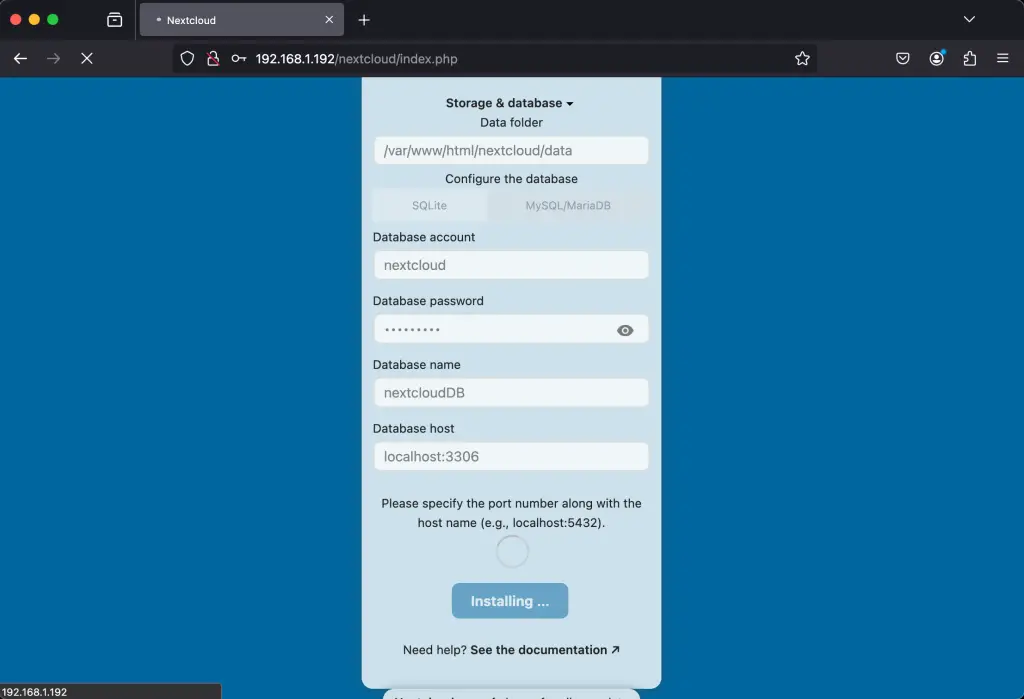Collapse the Storage & database section

coord(511,102)
